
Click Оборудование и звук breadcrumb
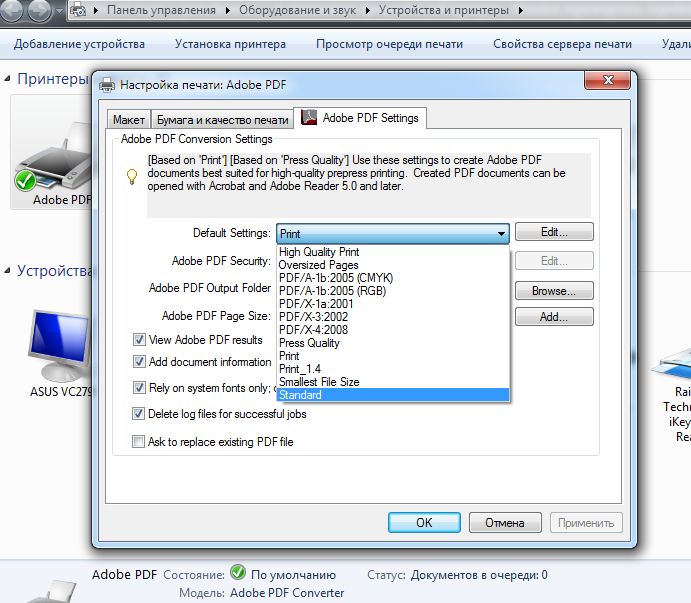pos(297,10)
